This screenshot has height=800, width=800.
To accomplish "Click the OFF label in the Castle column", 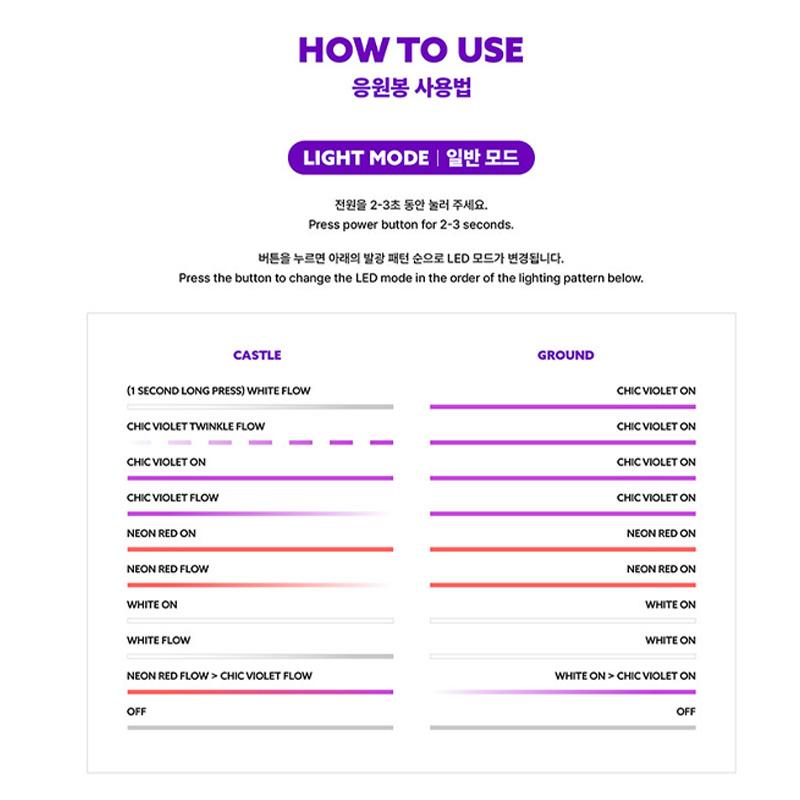I will [136, 712].
